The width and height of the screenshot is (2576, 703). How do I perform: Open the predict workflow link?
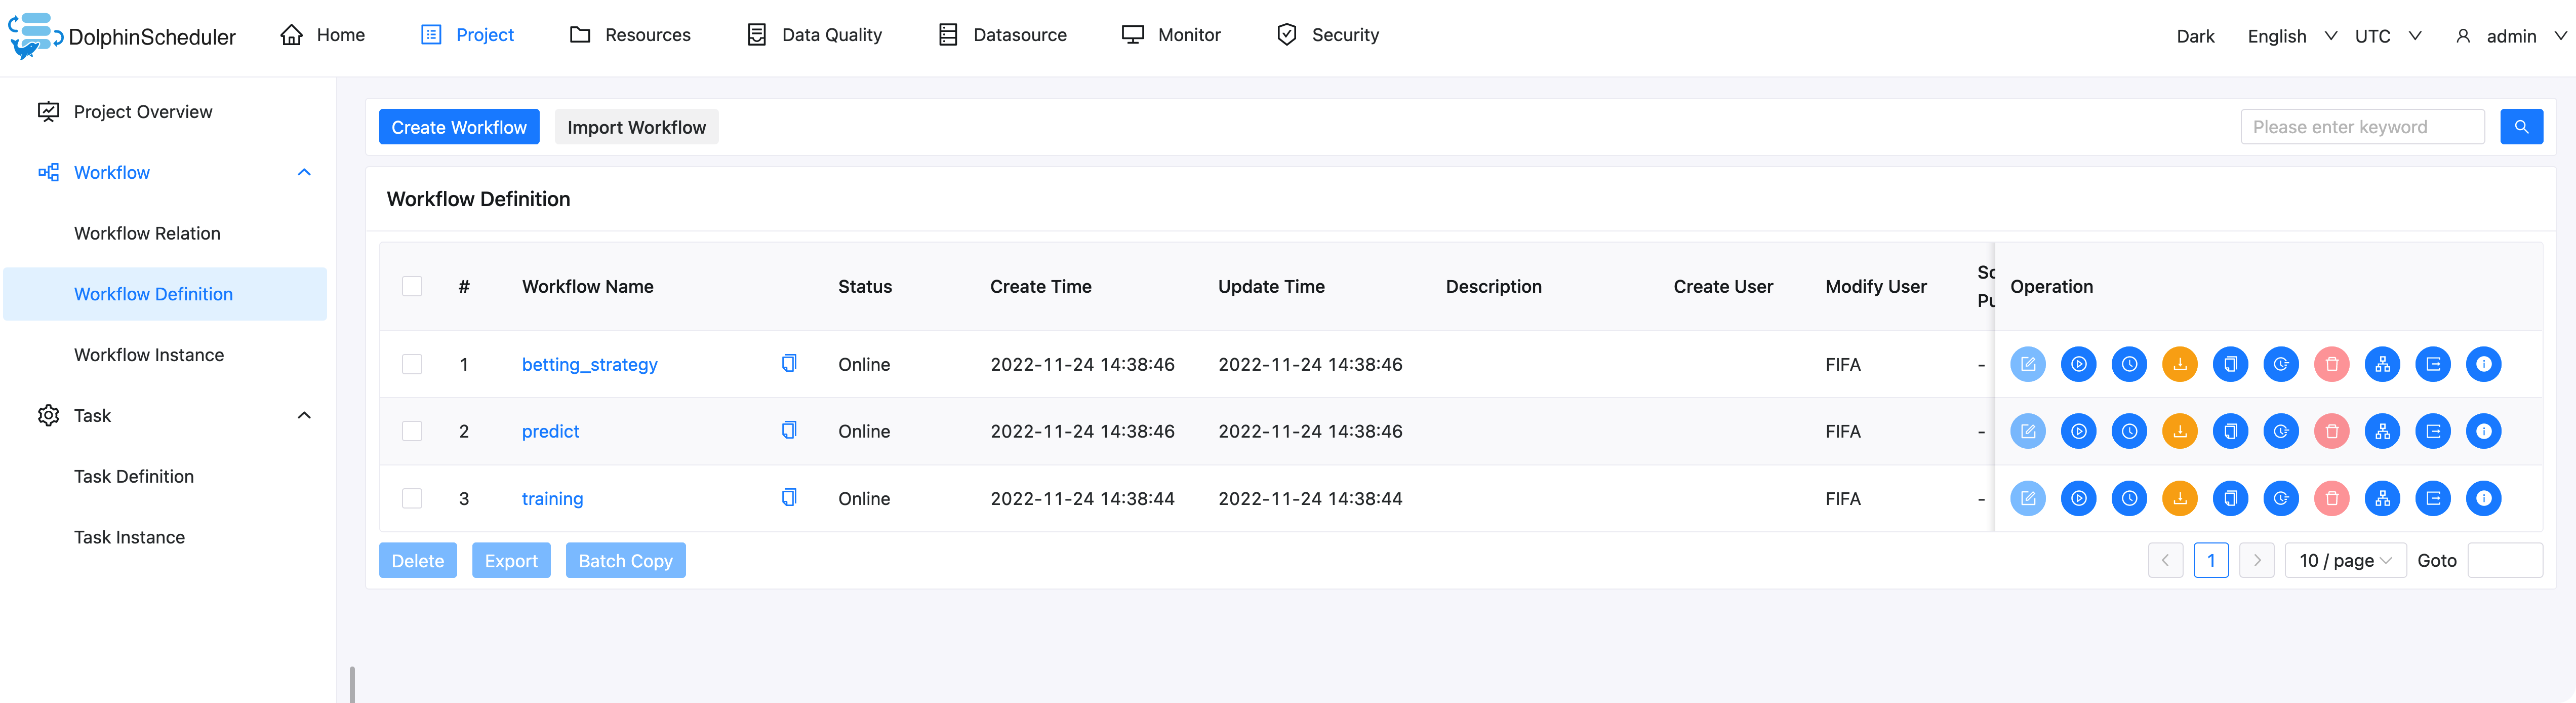point(550,431)
